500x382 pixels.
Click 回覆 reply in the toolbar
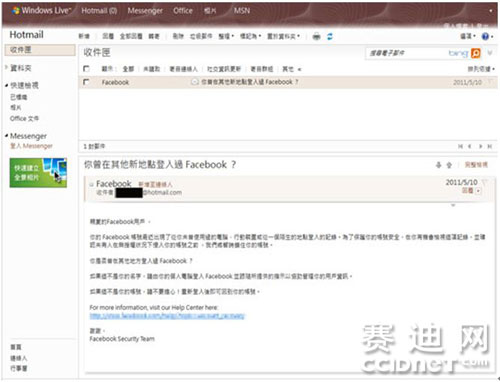[x=108, y=36]
